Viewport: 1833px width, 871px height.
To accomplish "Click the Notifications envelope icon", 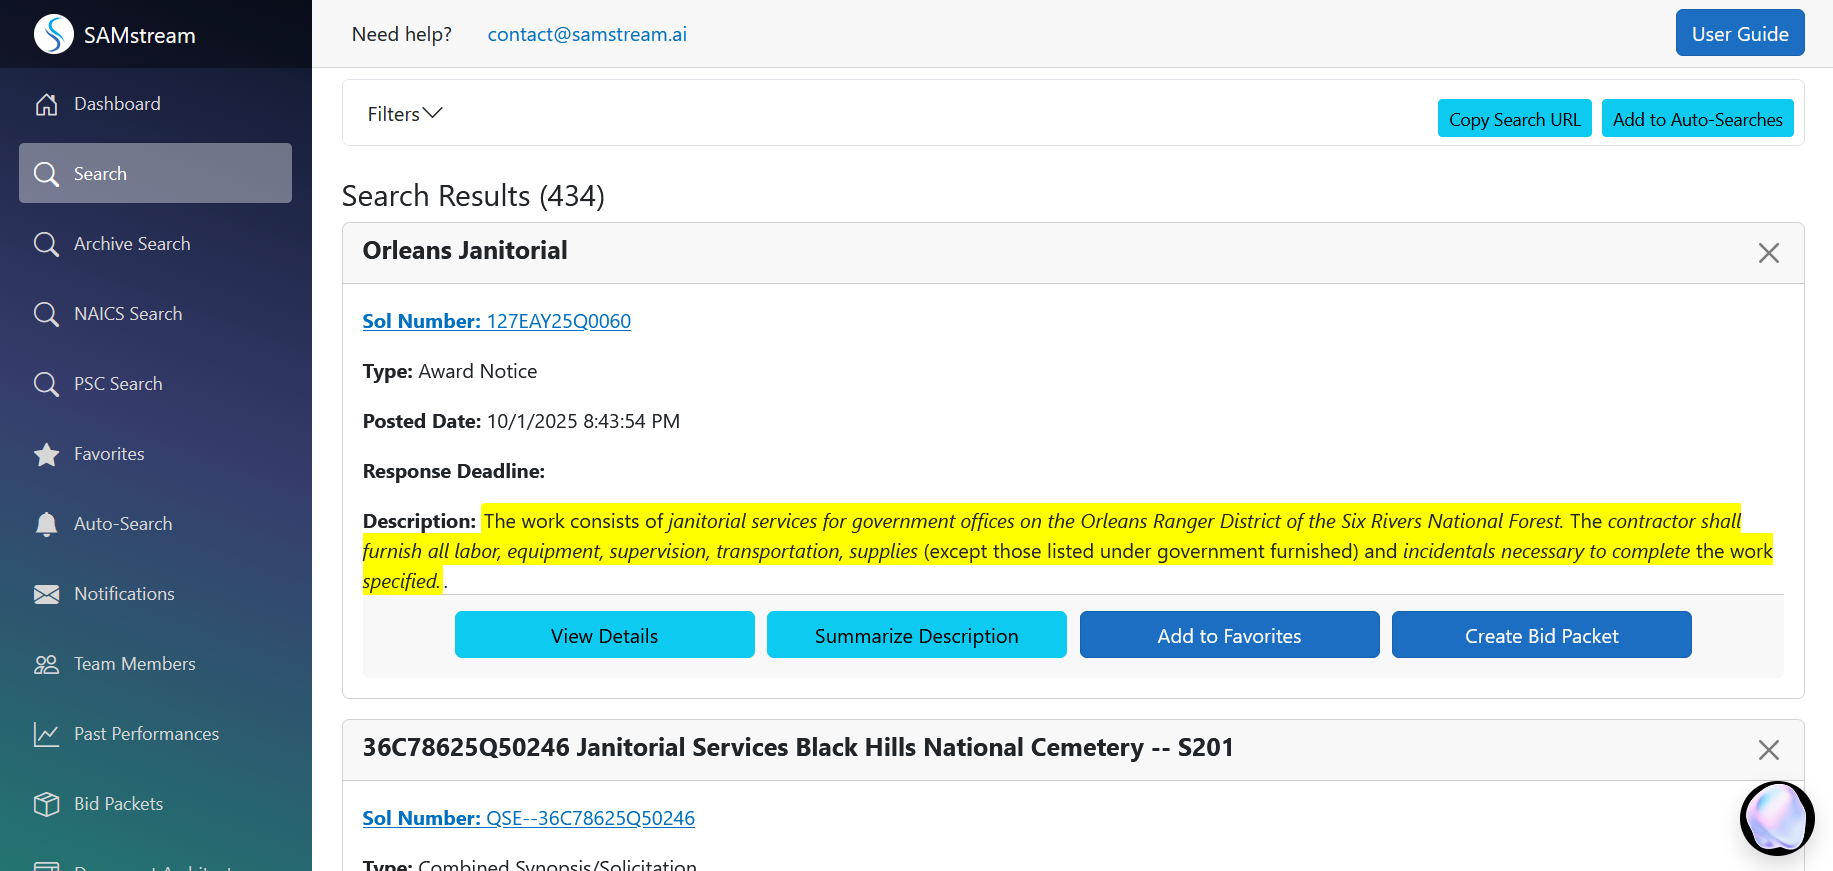I will click(x=46, y=594).
